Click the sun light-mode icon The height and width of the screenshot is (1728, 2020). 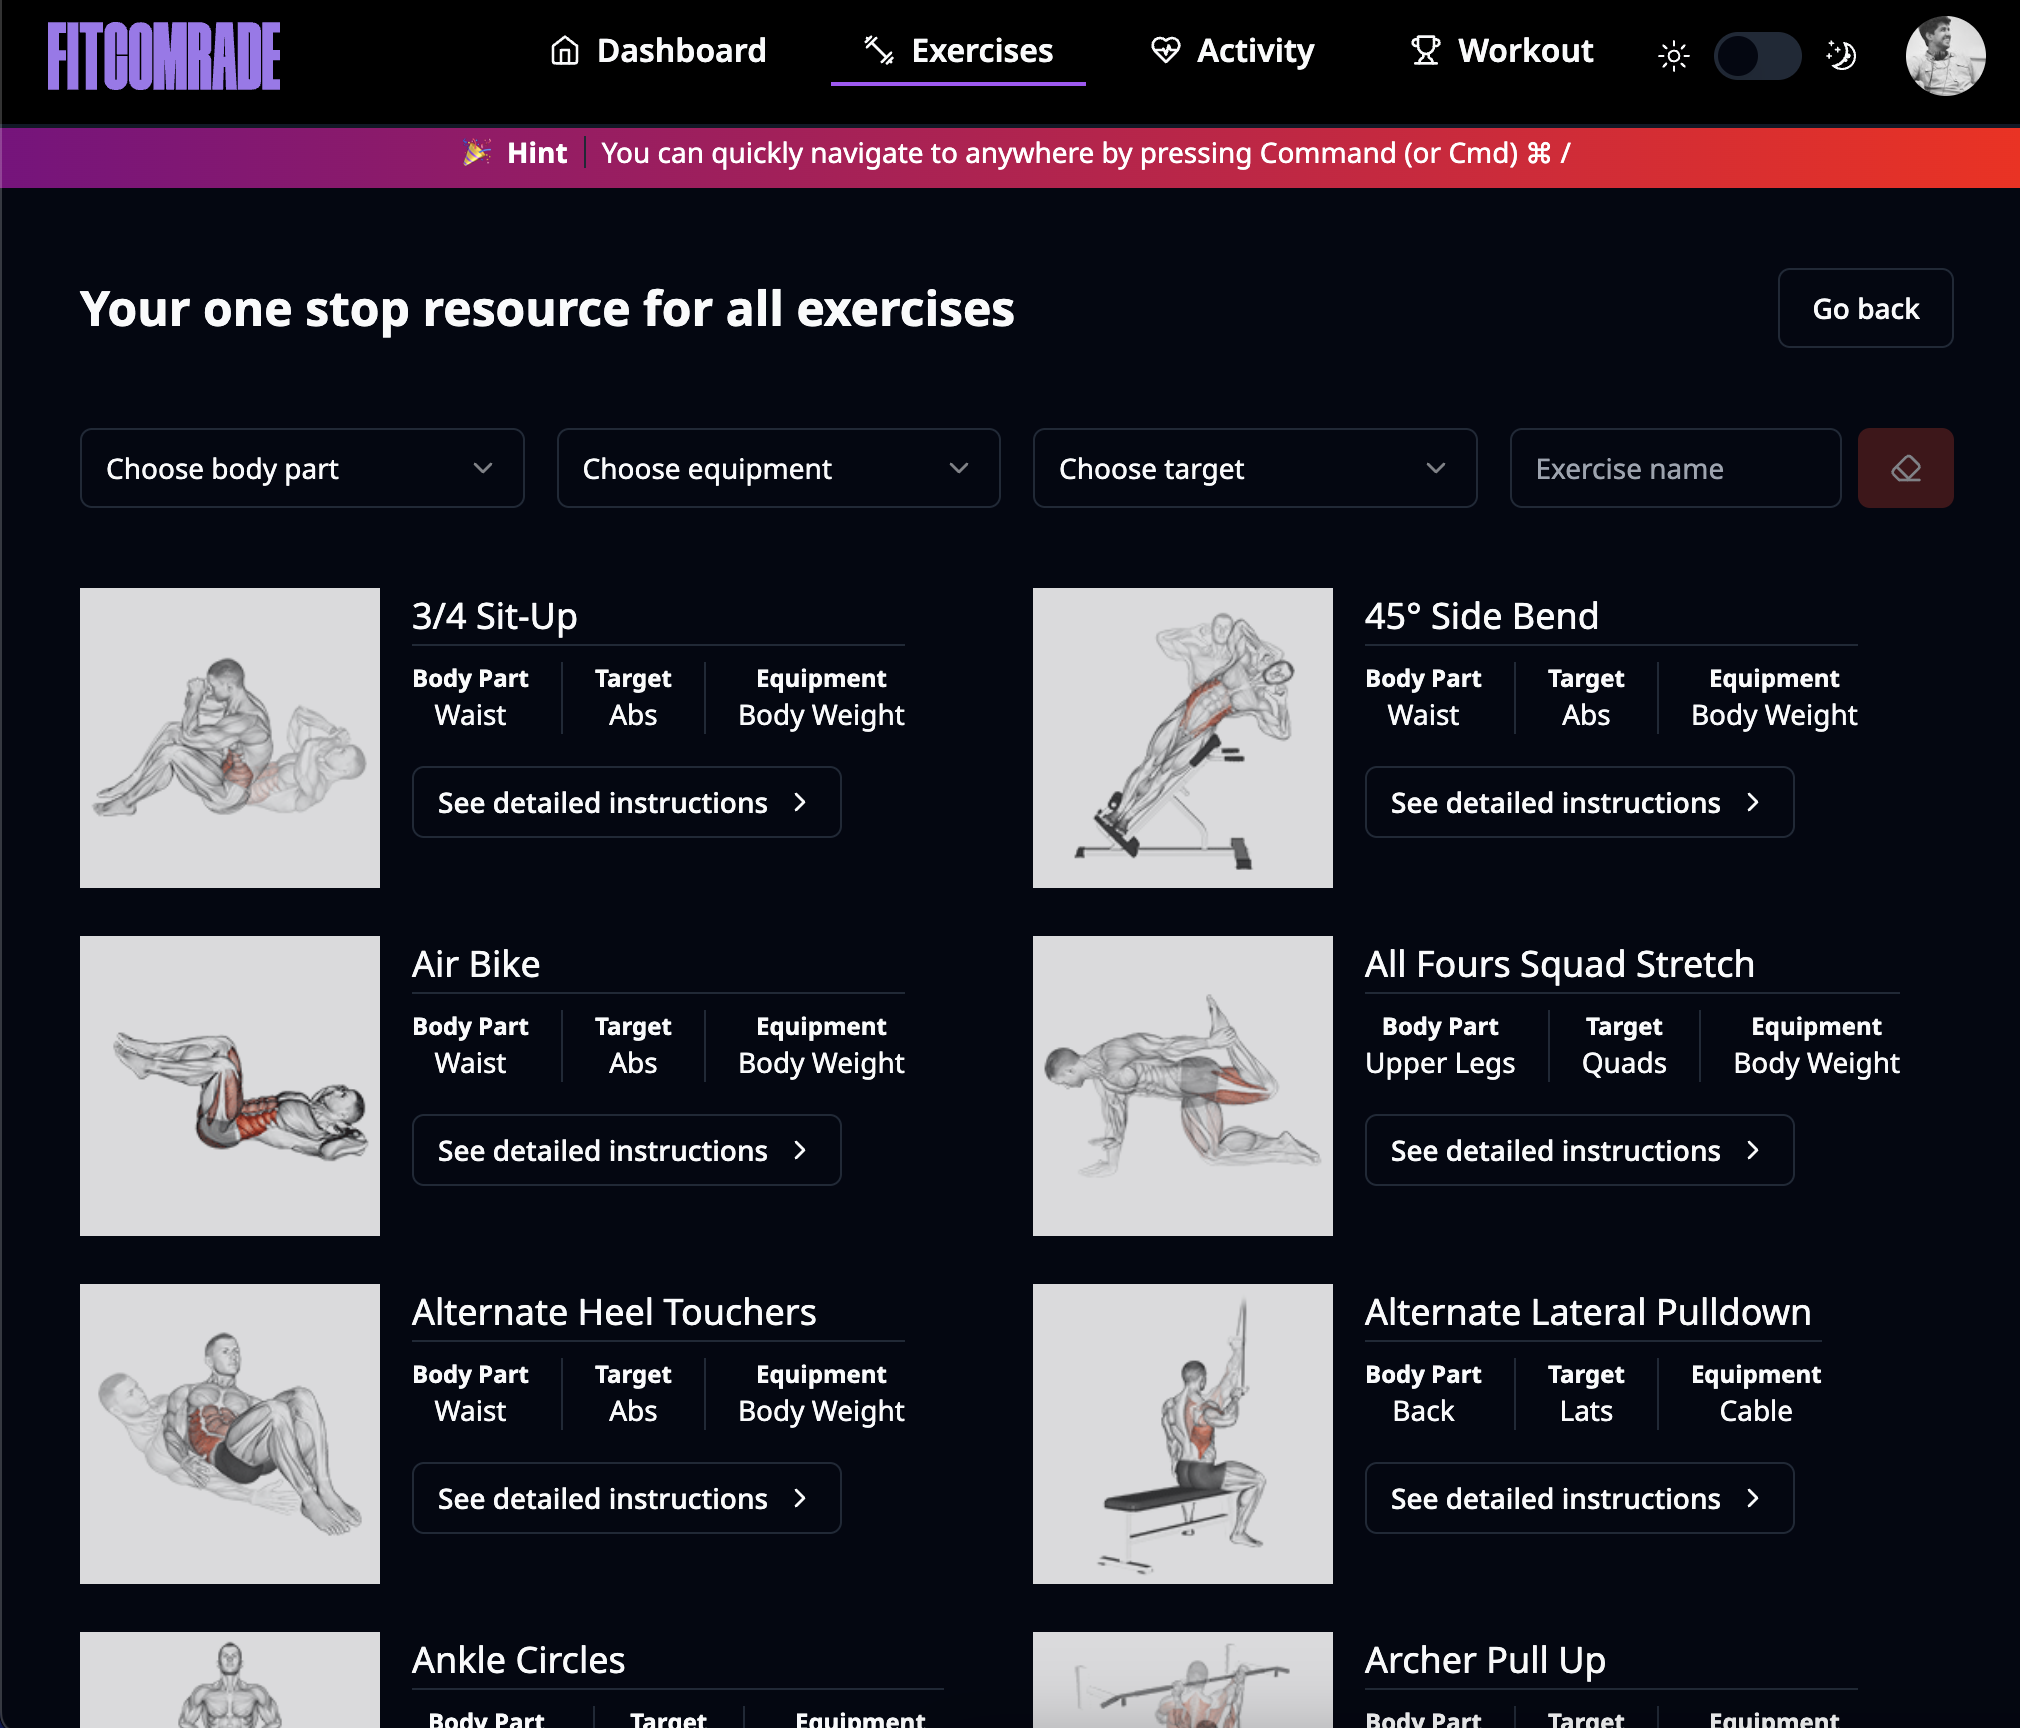(x=1674, y=56)
